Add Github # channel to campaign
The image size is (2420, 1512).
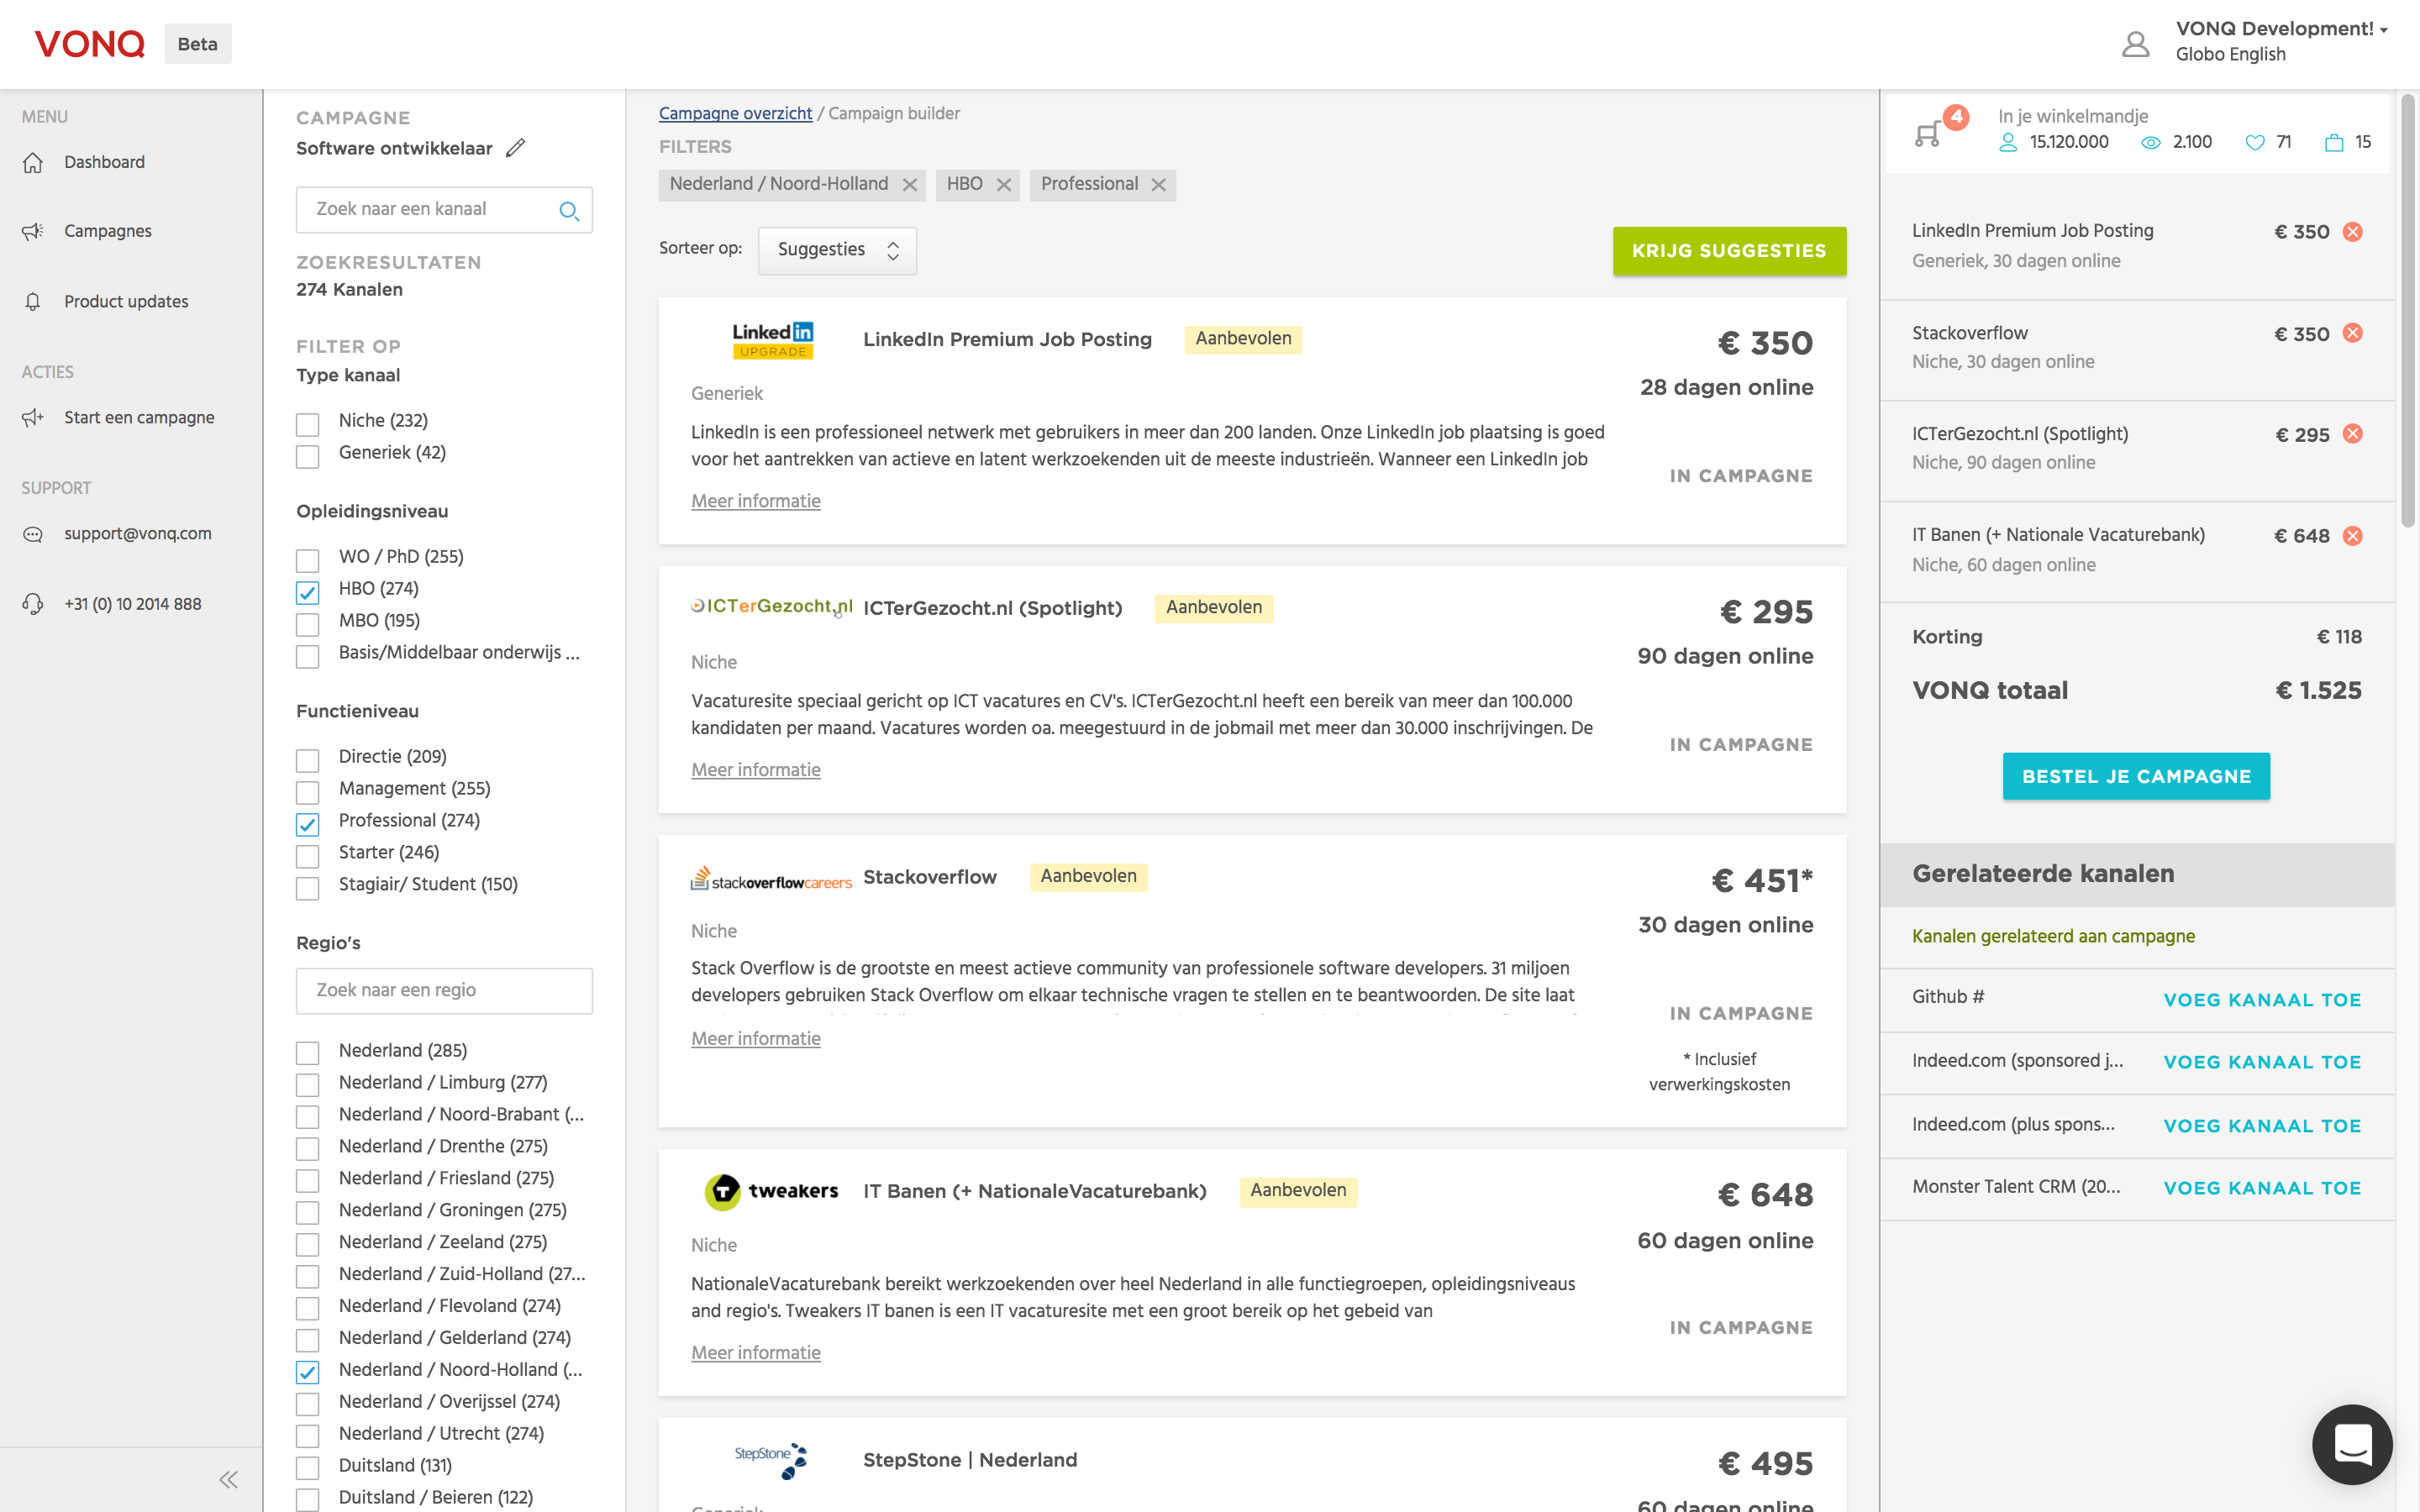pos(2262,1000)
